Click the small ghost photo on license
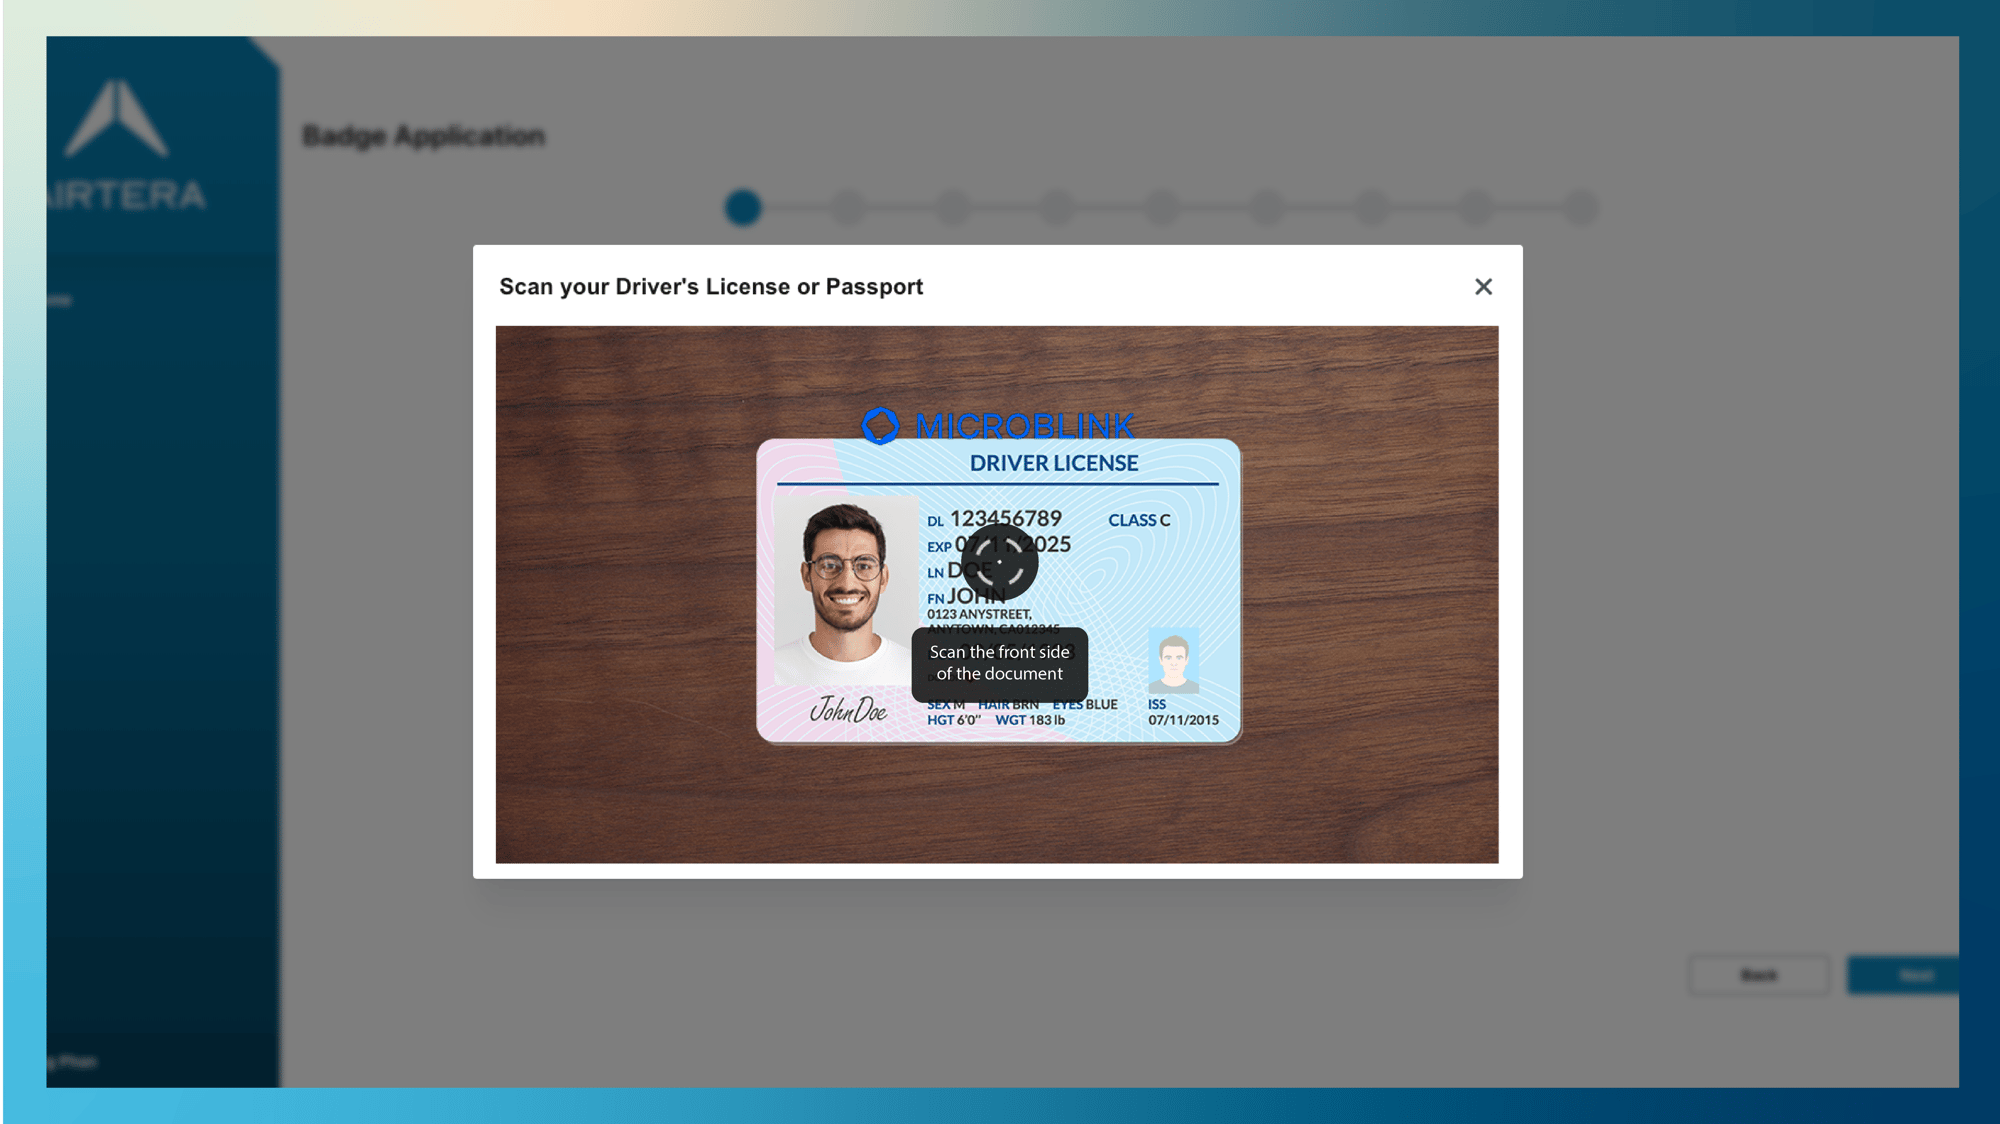 click(x=1173, y=661)
